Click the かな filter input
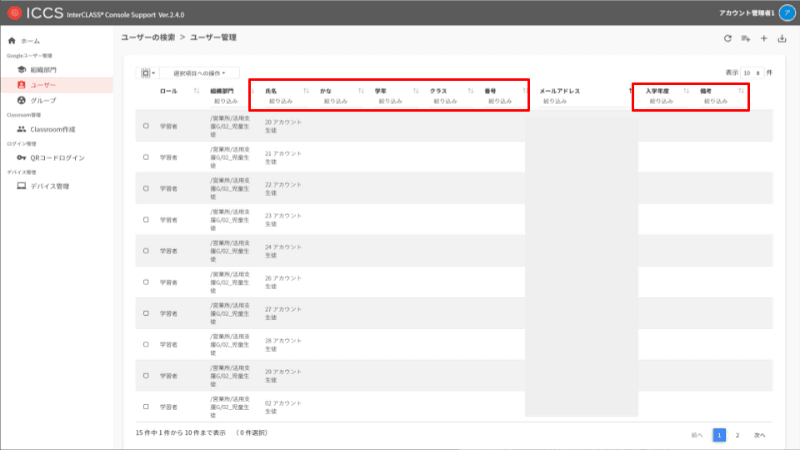This screenshot has height=450, width=800. [341, 102]
